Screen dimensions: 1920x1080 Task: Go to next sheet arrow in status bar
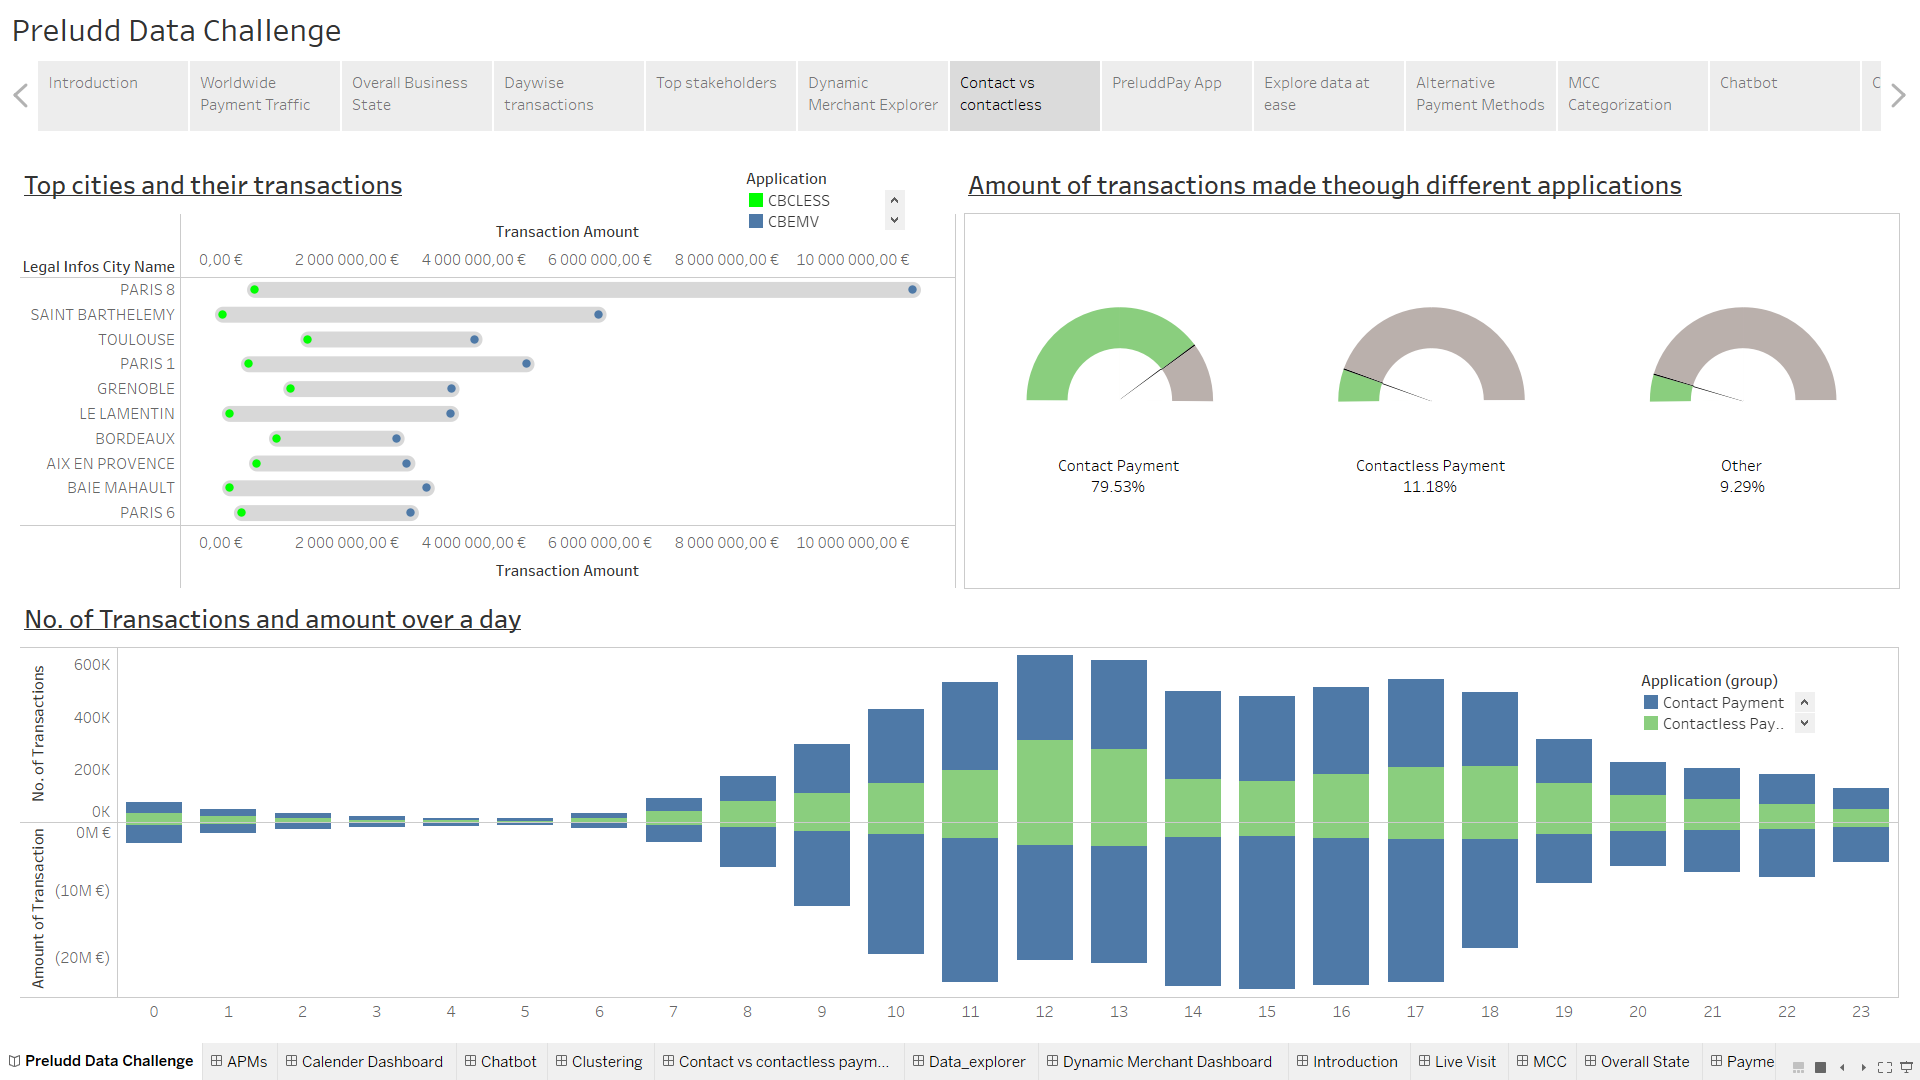click(1863, 1067)
